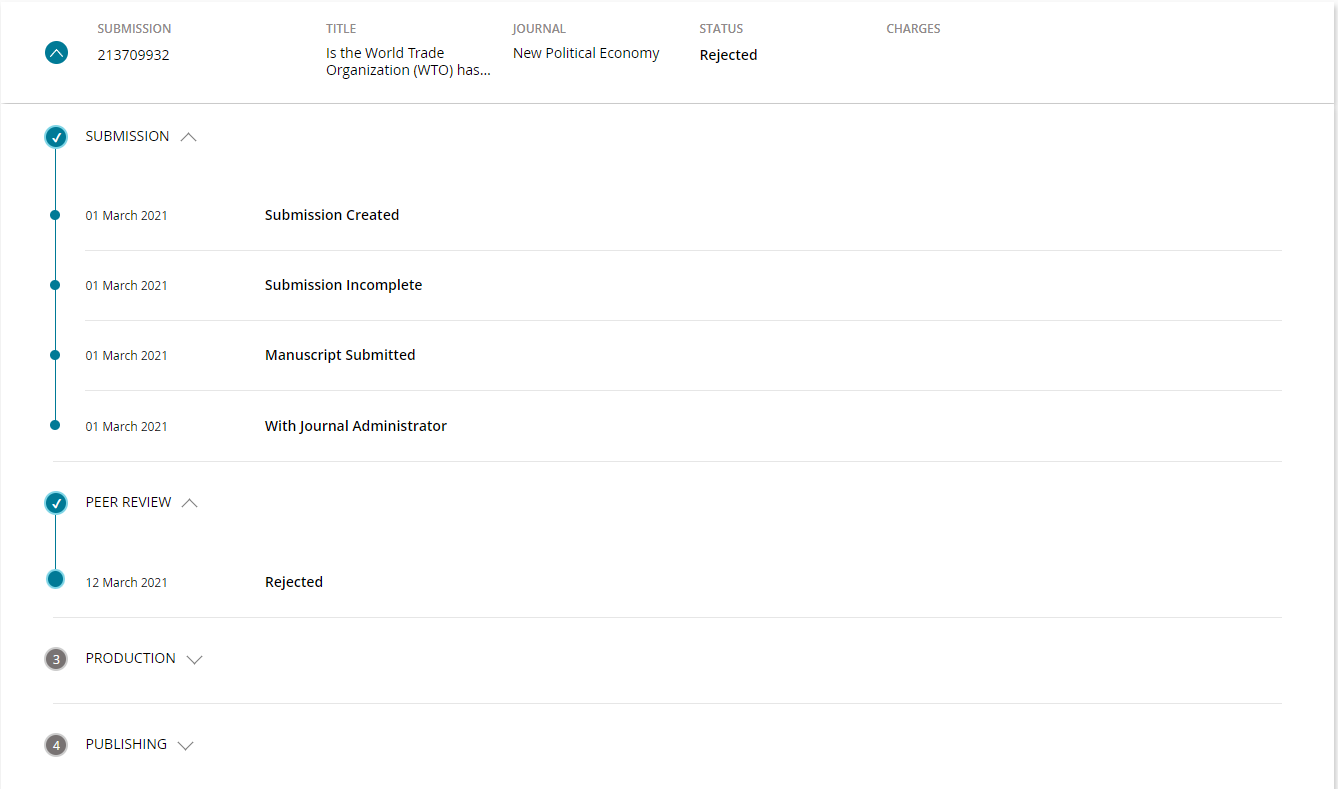Click the Publishing stage number 4 circle

click(x=56, y=745)
